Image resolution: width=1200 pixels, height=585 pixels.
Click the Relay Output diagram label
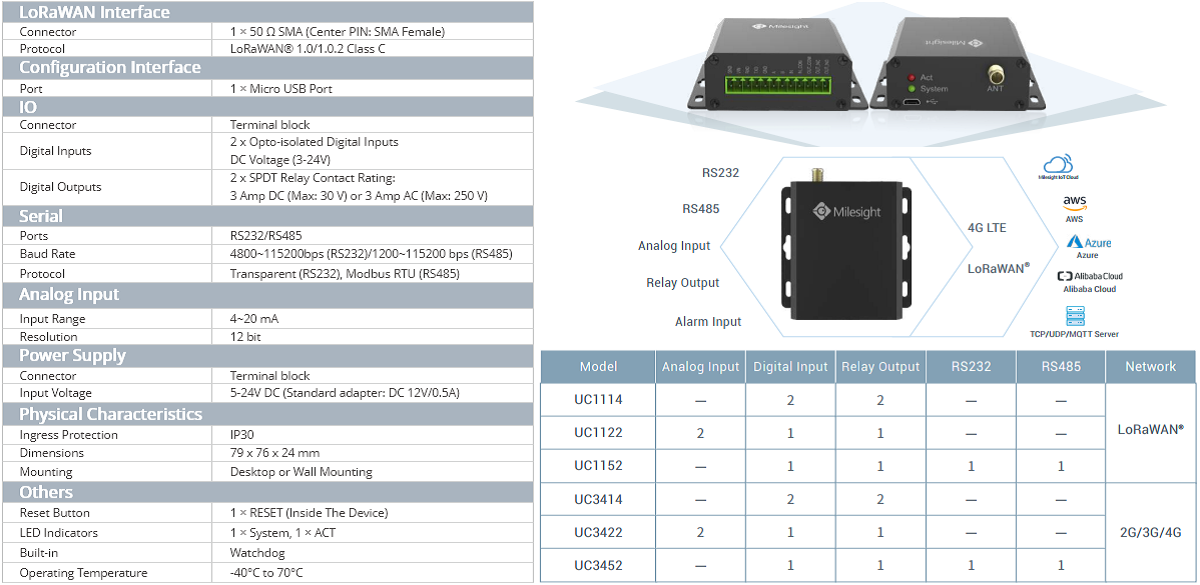point(683,283)
